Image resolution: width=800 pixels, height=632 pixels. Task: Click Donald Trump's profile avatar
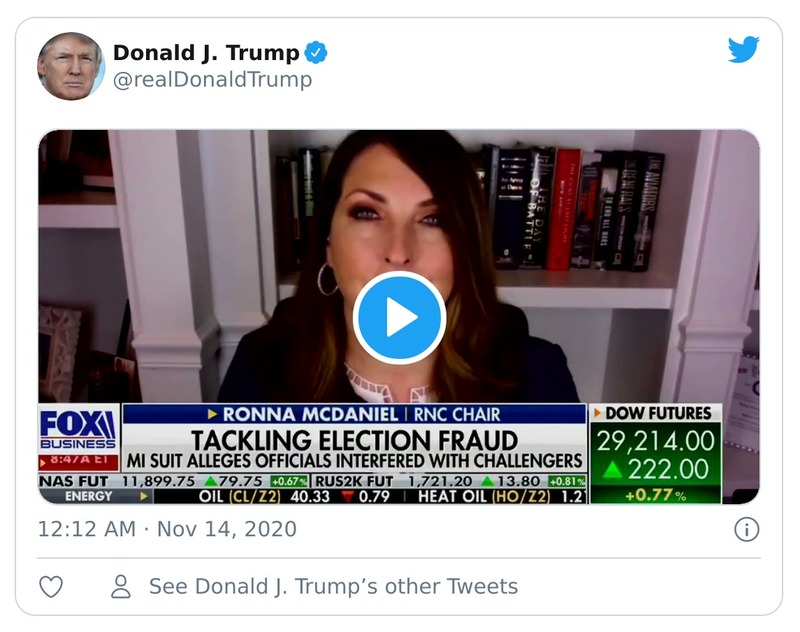coord(71,62)
